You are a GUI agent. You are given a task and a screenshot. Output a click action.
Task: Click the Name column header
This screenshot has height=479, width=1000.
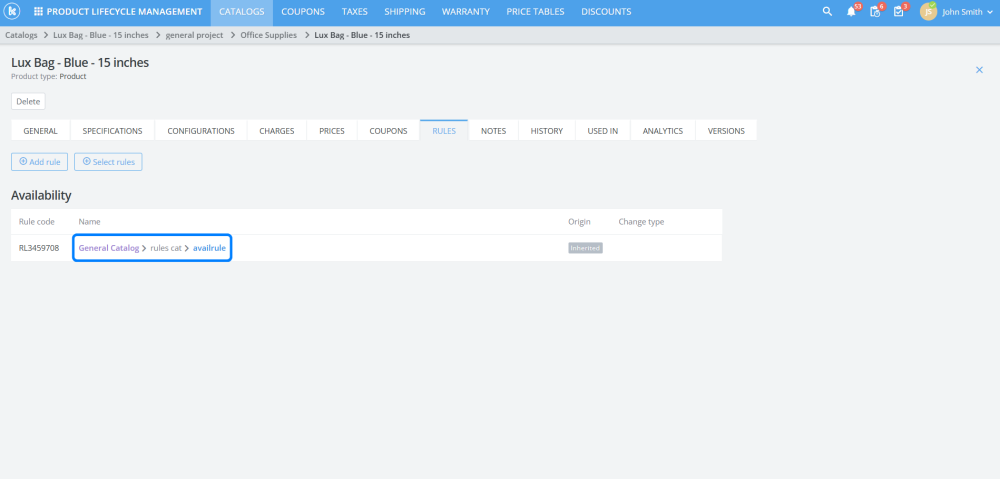coord(89,221)
